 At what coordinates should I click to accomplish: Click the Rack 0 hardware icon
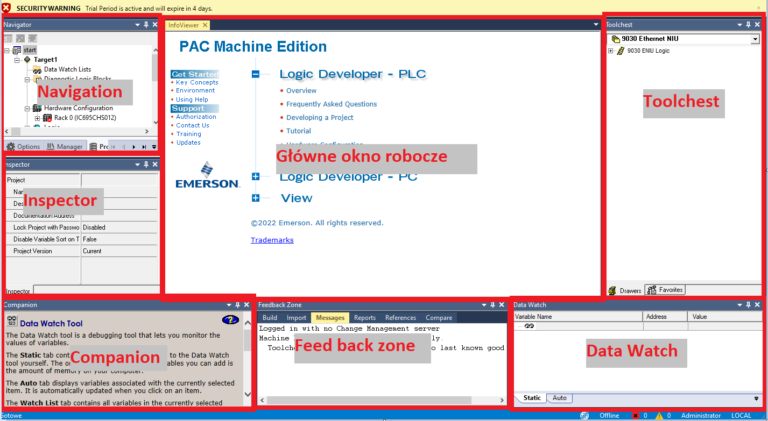tap(48, 118)
